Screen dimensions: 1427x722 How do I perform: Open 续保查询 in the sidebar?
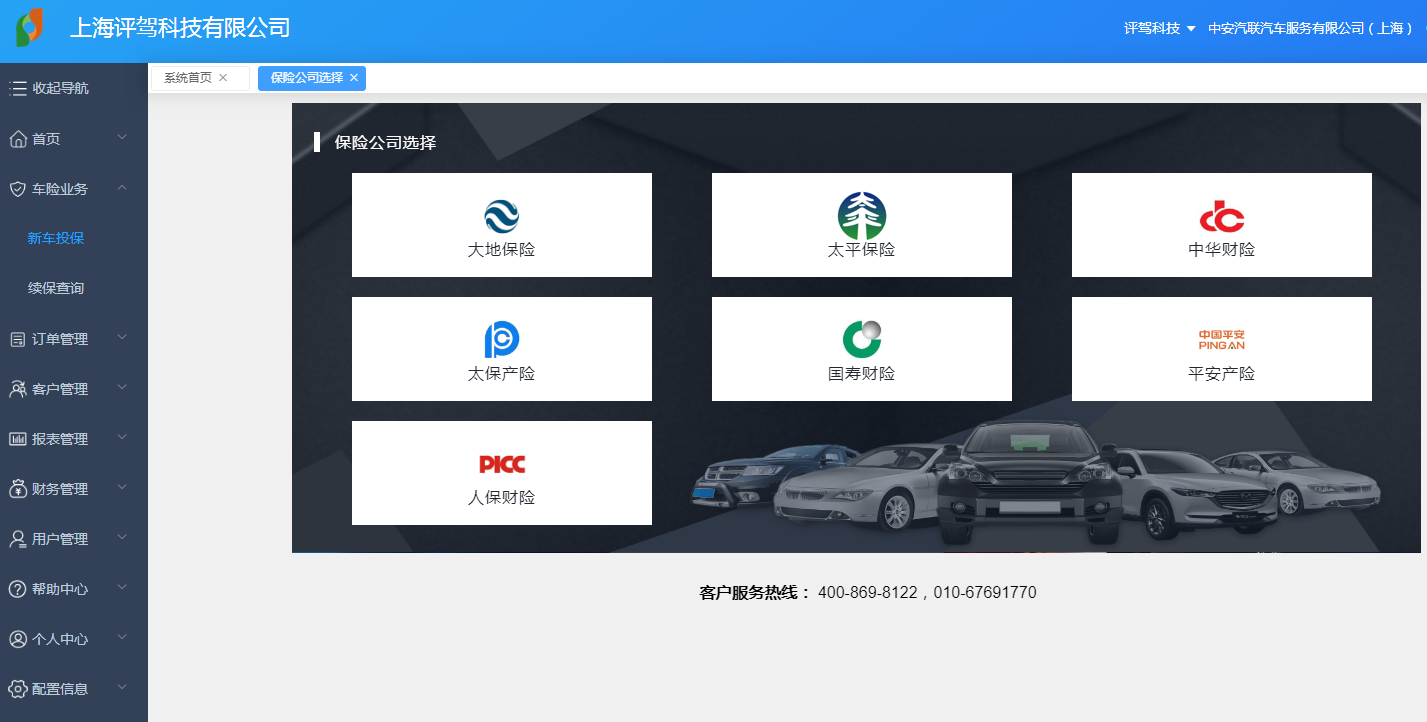pos(56,288)
